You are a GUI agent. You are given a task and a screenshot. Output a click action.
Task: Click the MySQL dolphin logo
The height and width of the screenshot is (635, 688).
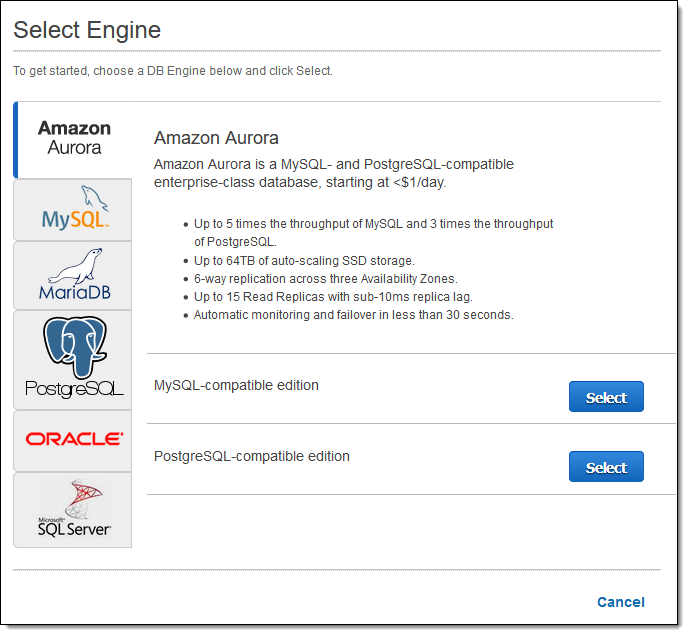[74, 208]
